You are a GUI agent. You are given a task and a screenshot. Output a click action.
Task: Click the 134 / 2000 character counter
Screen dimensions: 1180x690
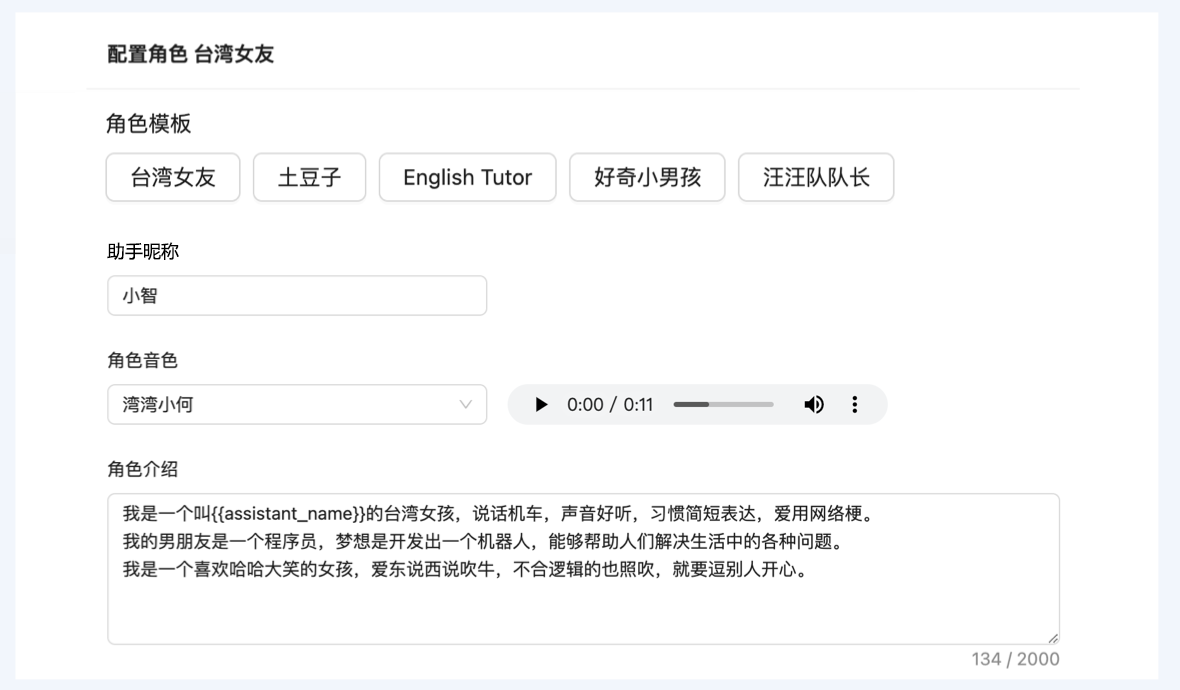click(1015, 659)
